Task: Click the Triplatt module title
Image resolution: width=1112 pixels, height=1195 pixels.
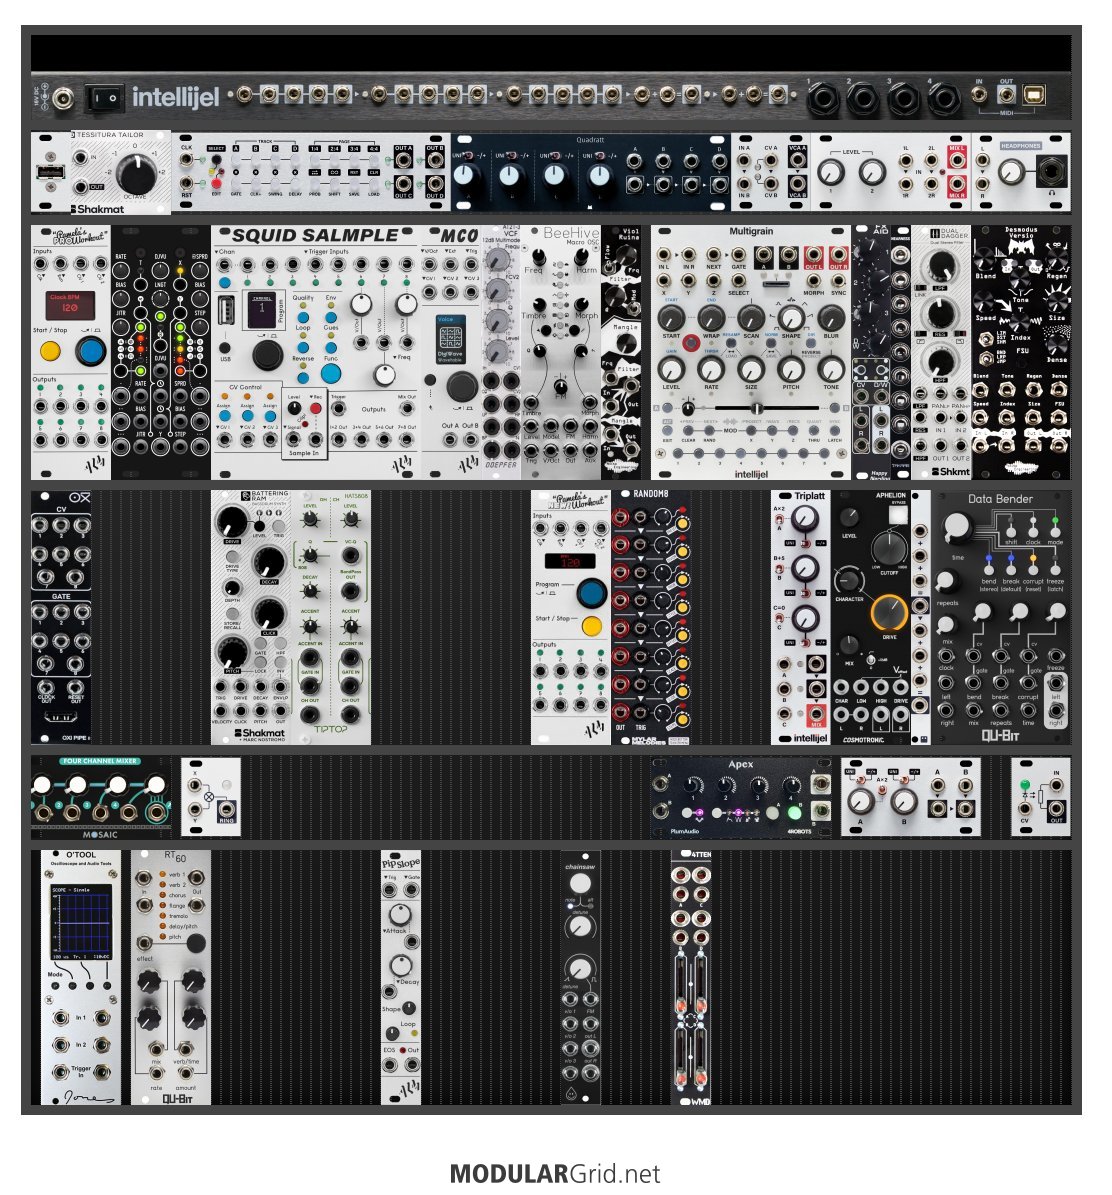Action: pyautogui.click(x=809, y=496)
